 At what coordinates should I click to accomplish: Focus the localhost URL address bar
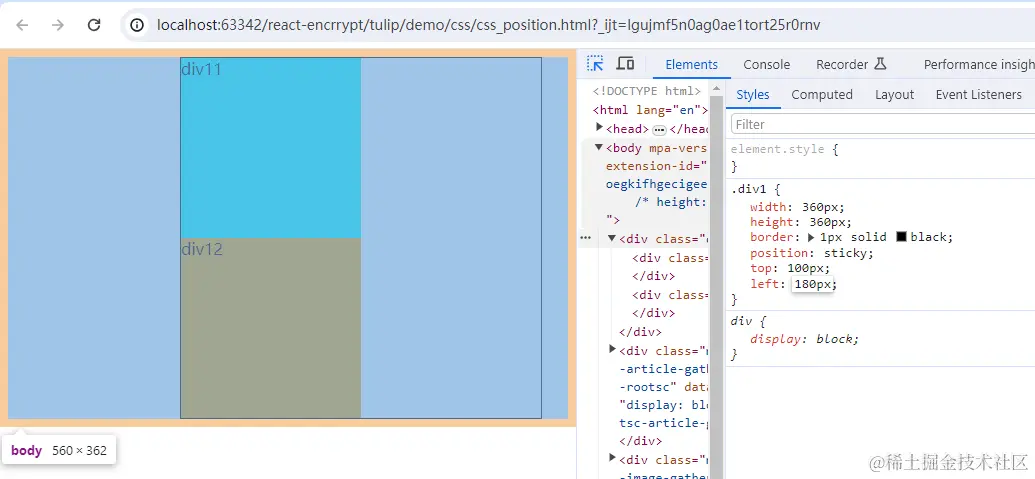click(x=488, y=25)
